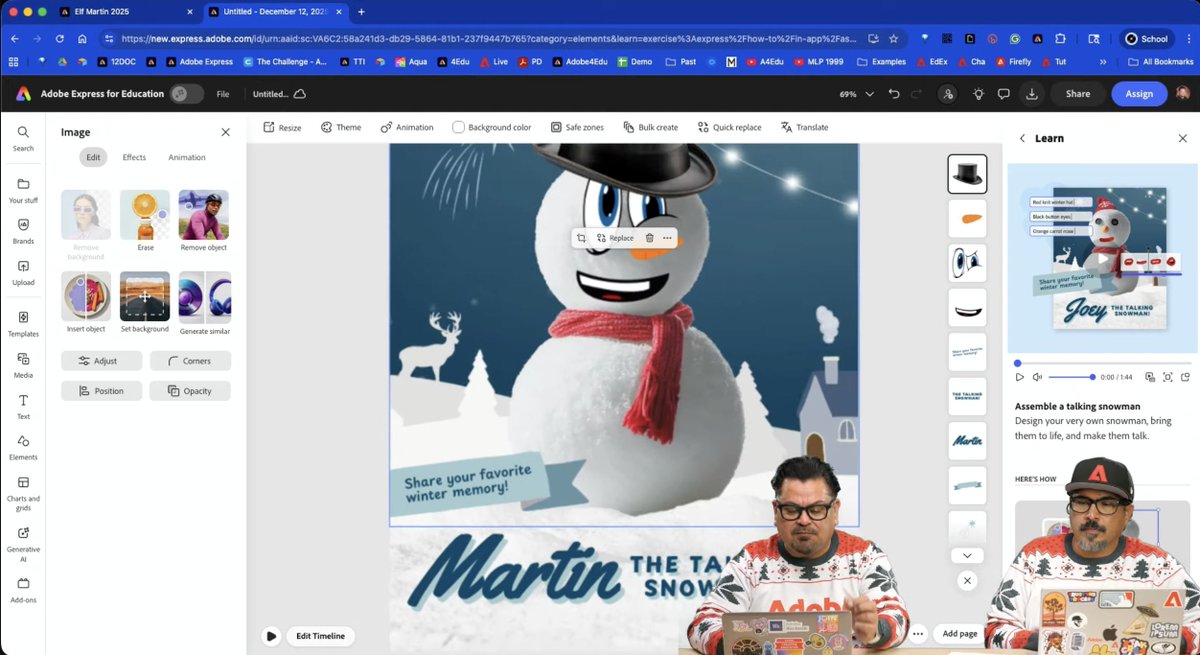Switch to the Effects tab
Screen dimensions: 1200x655
pyautogui.click(x=134, y=157)
